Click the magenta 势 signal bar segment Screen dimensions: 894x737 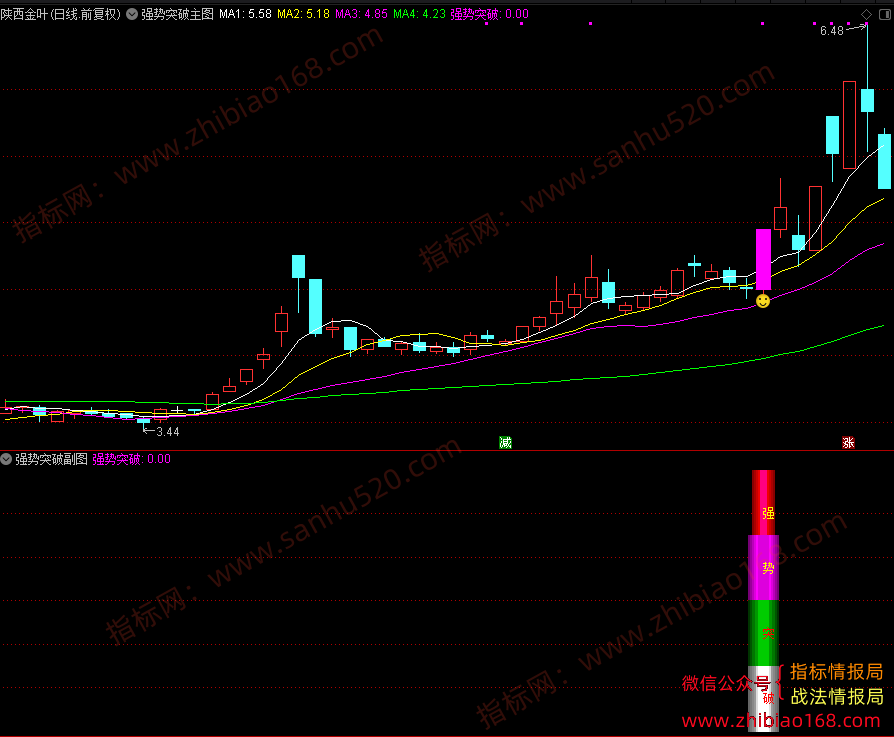[x=763, y=568]
